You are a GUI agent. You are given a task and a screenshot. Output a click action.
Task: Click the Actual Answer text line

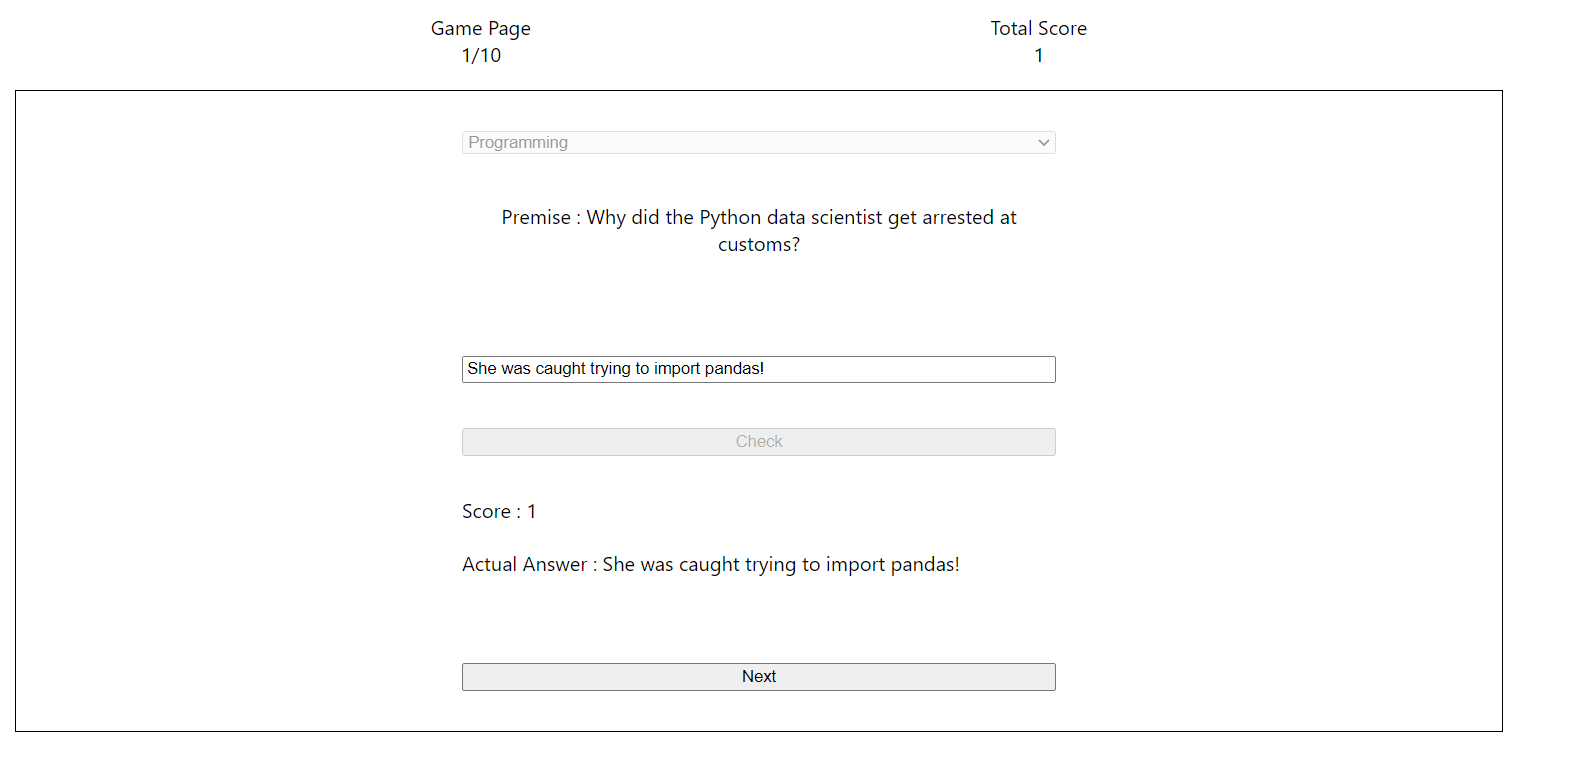tap(710, 564)
